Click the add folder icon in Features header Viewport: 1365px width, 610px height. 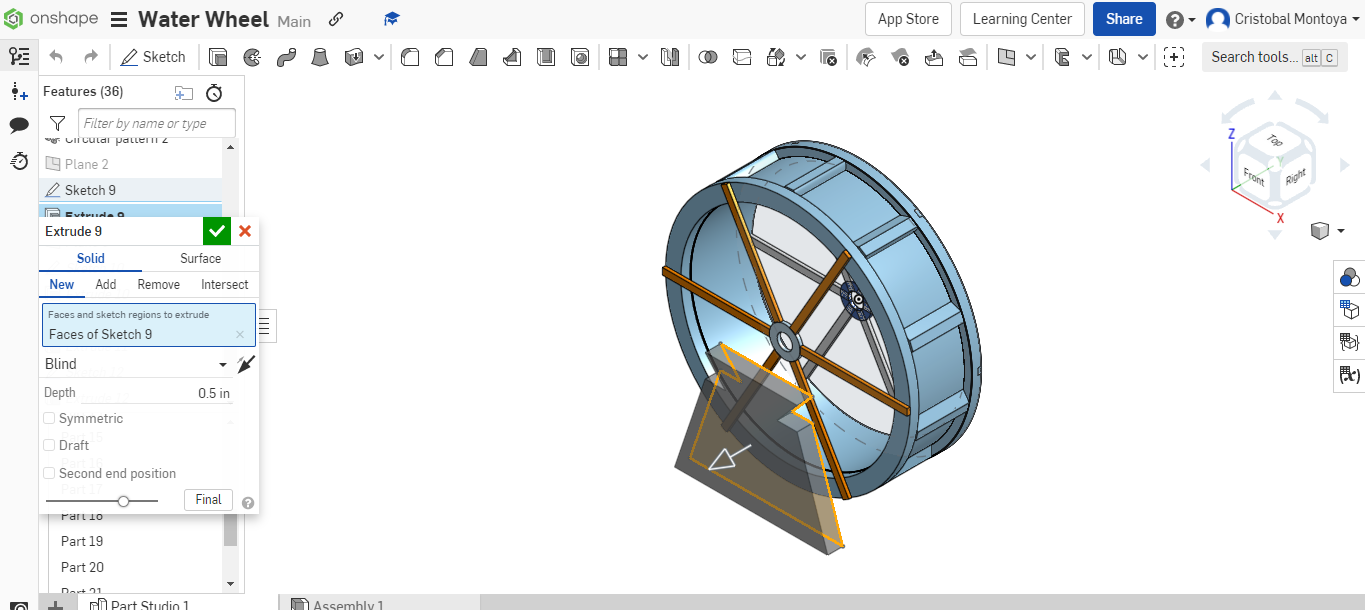click(183, 93)
